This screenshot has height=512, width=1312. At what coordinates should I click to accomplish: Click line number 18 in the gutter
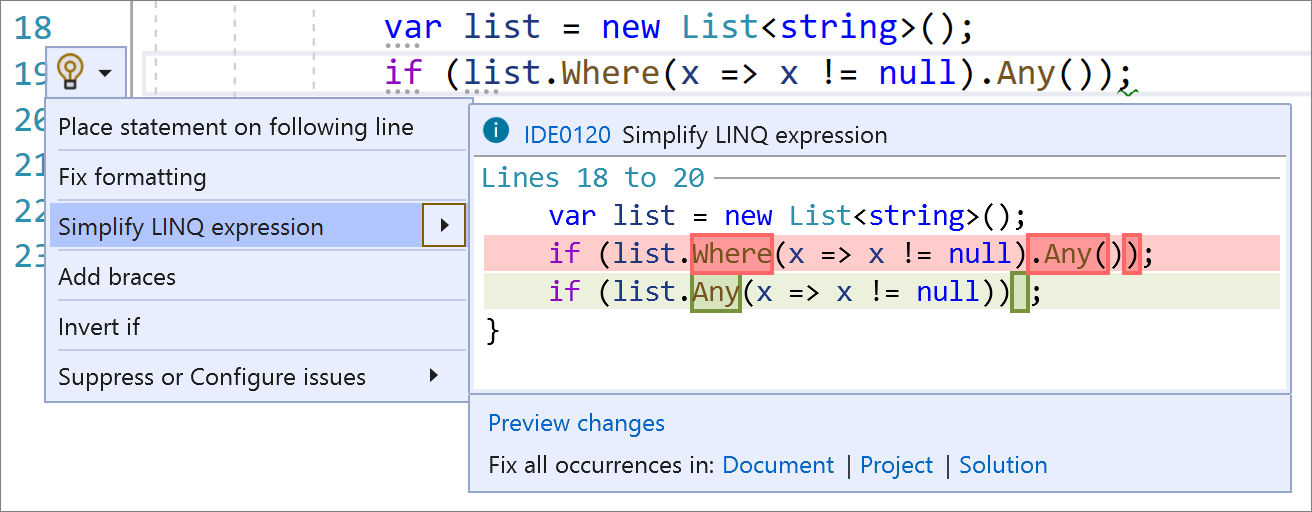pos(34,27)
